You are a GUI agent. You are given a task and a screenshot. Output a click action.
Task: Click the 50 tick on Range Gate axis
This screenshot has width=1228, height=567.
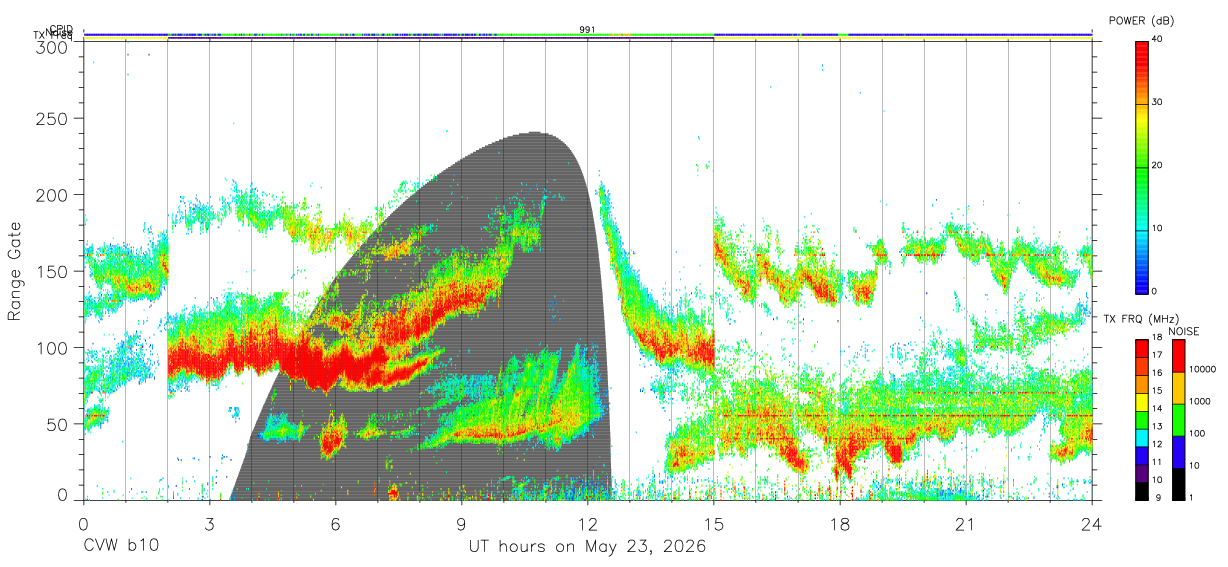click(57, 424)
